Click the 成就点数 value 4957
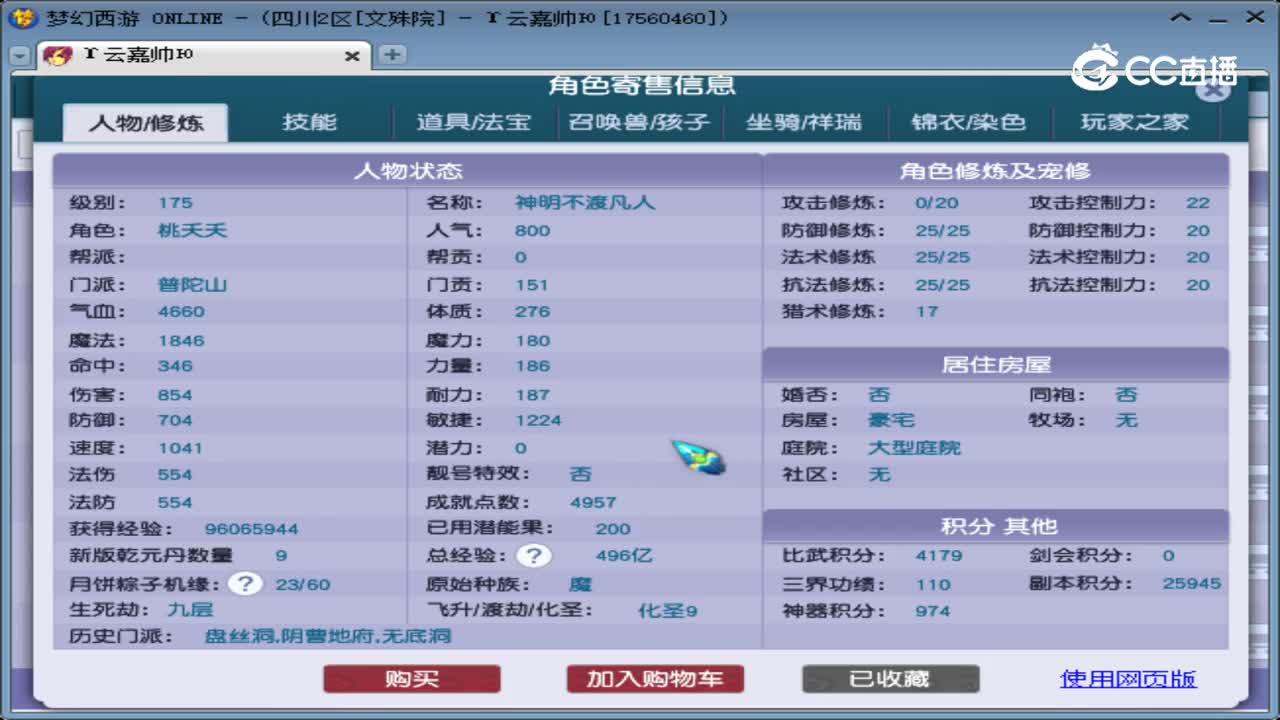The image size is (1280, 720). coord(593,503)
